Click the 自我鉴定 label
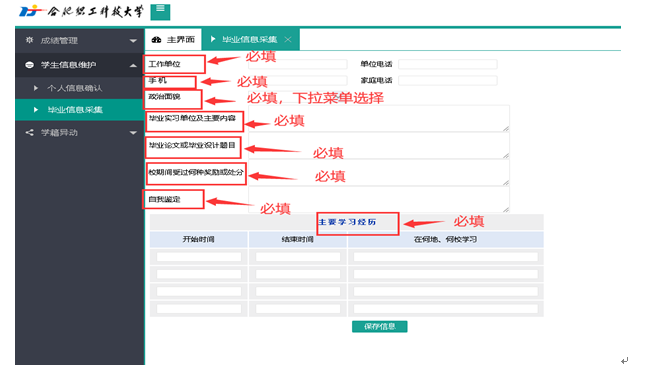The height and width of the screenshot is (378, 655). click(165, 199)
